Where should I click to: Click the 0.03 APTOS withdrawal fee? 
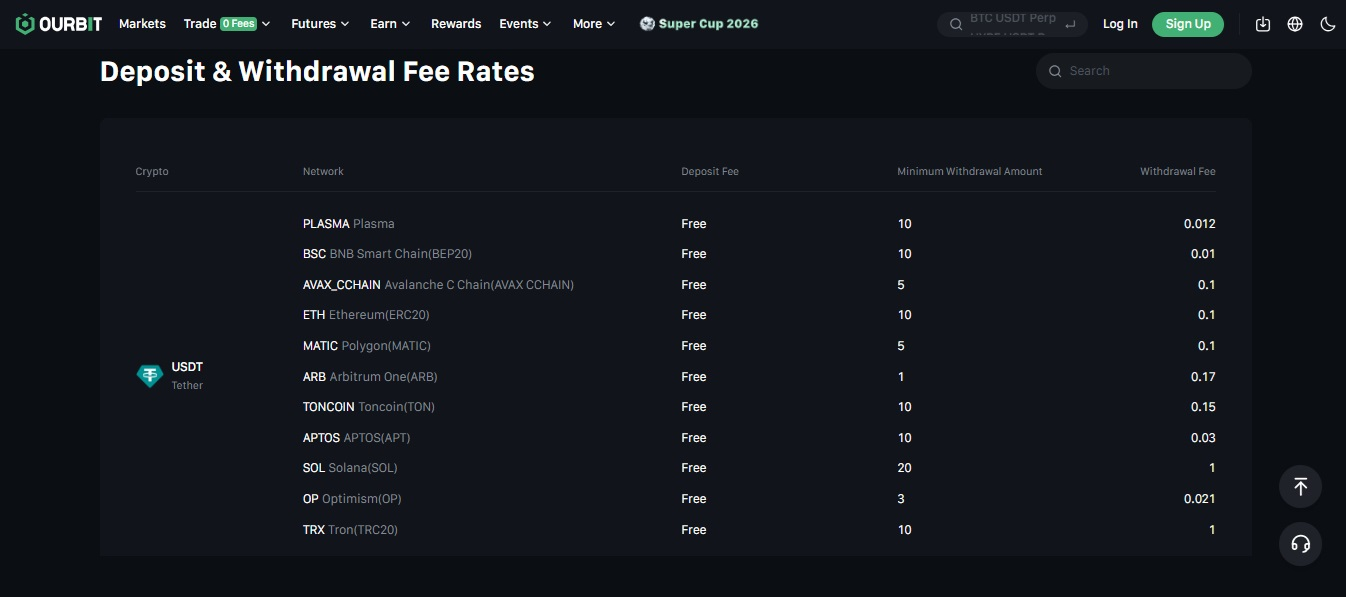[x=1203, y=438]
